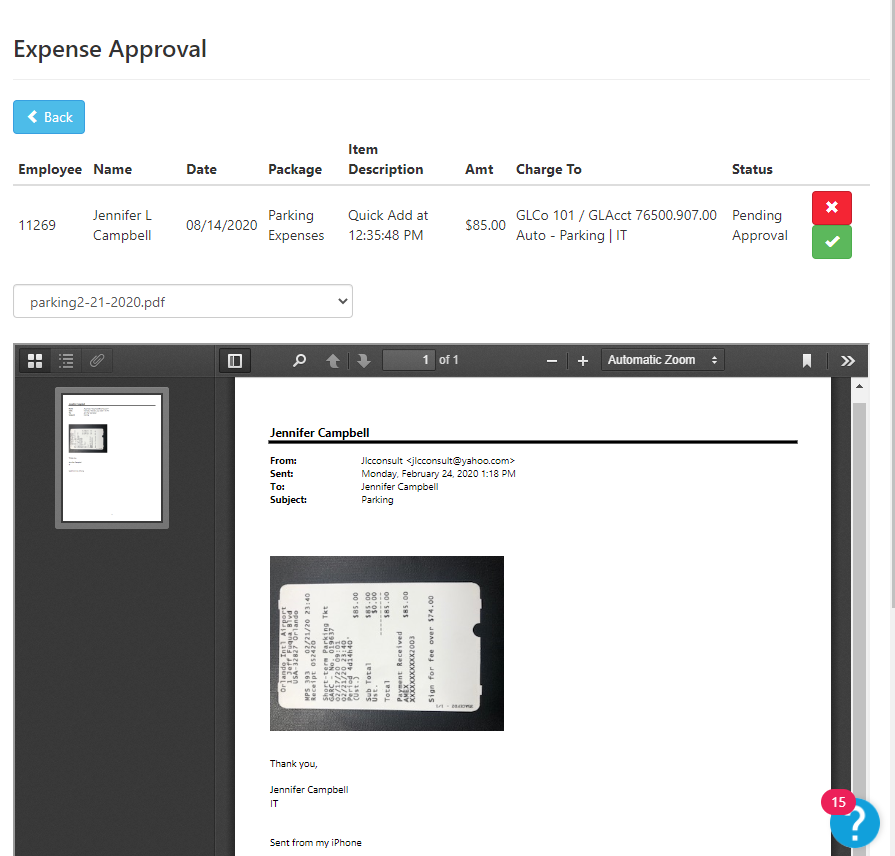The width and height of the screenshot is (895, 856).
Task: Open the Automatic Zoom dropdown
Action: tap(663, 360)
